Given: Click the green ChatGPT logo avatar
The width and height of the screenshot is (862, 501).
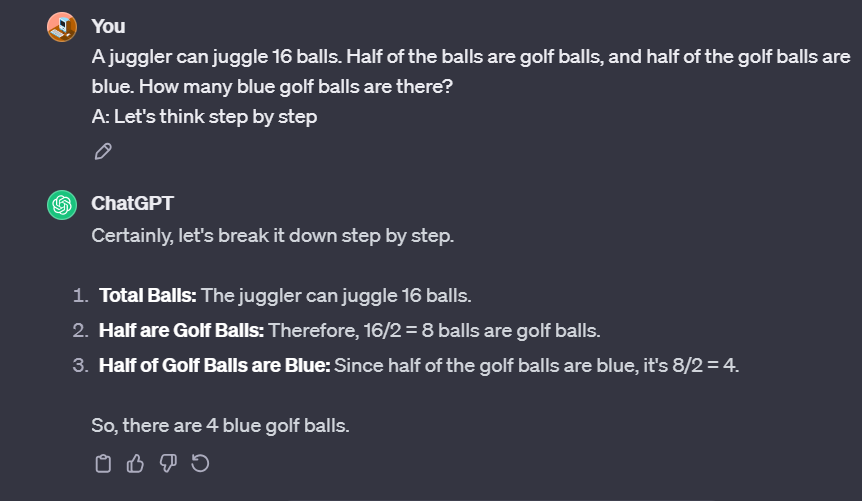Looking at the screenshot, I should 62,205.
